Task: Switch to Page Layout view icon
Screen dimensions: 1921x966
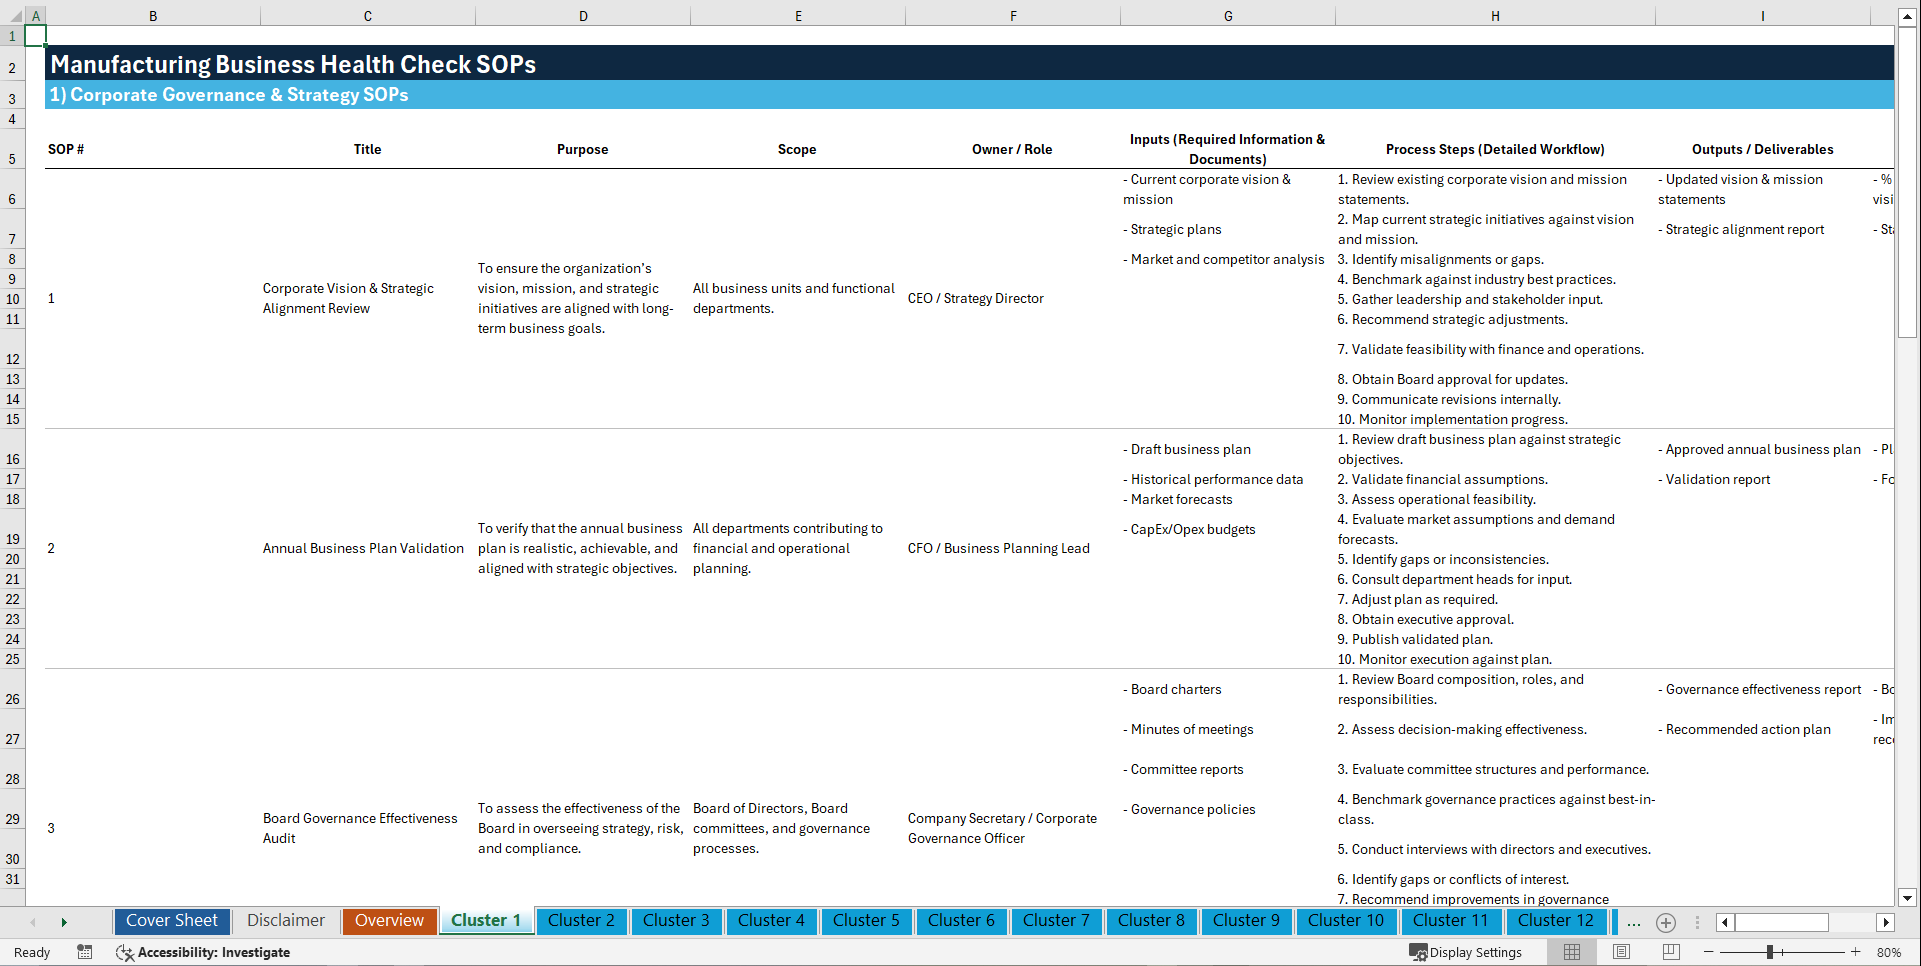Action: tap(1620, 952)
